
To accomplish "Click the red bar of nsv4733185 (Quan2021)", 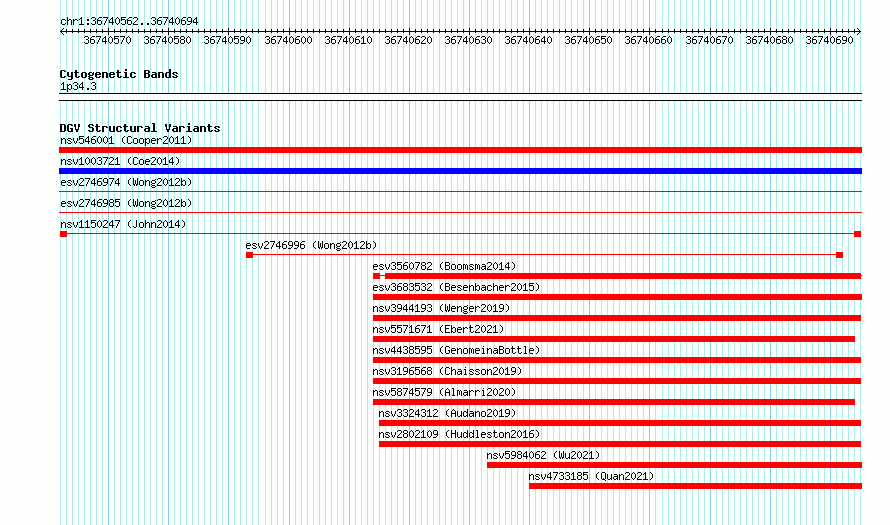I will tap(695, 486).
